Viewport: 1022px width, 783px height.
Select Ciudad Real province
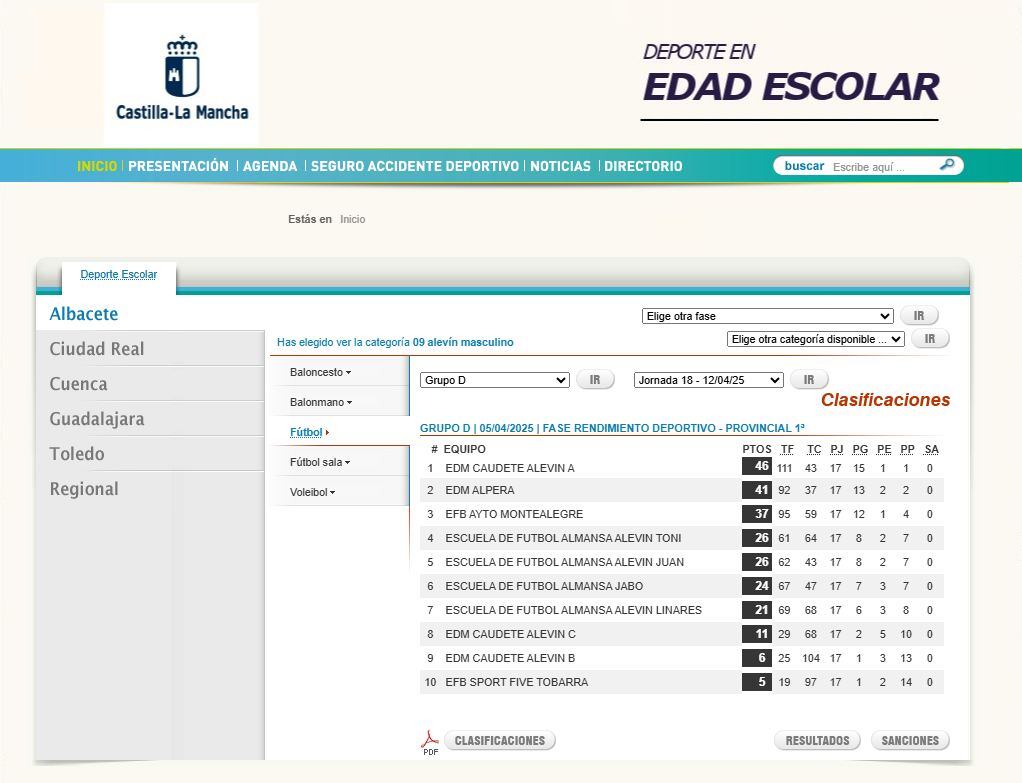pyautogui.click(x=97, y=349)
